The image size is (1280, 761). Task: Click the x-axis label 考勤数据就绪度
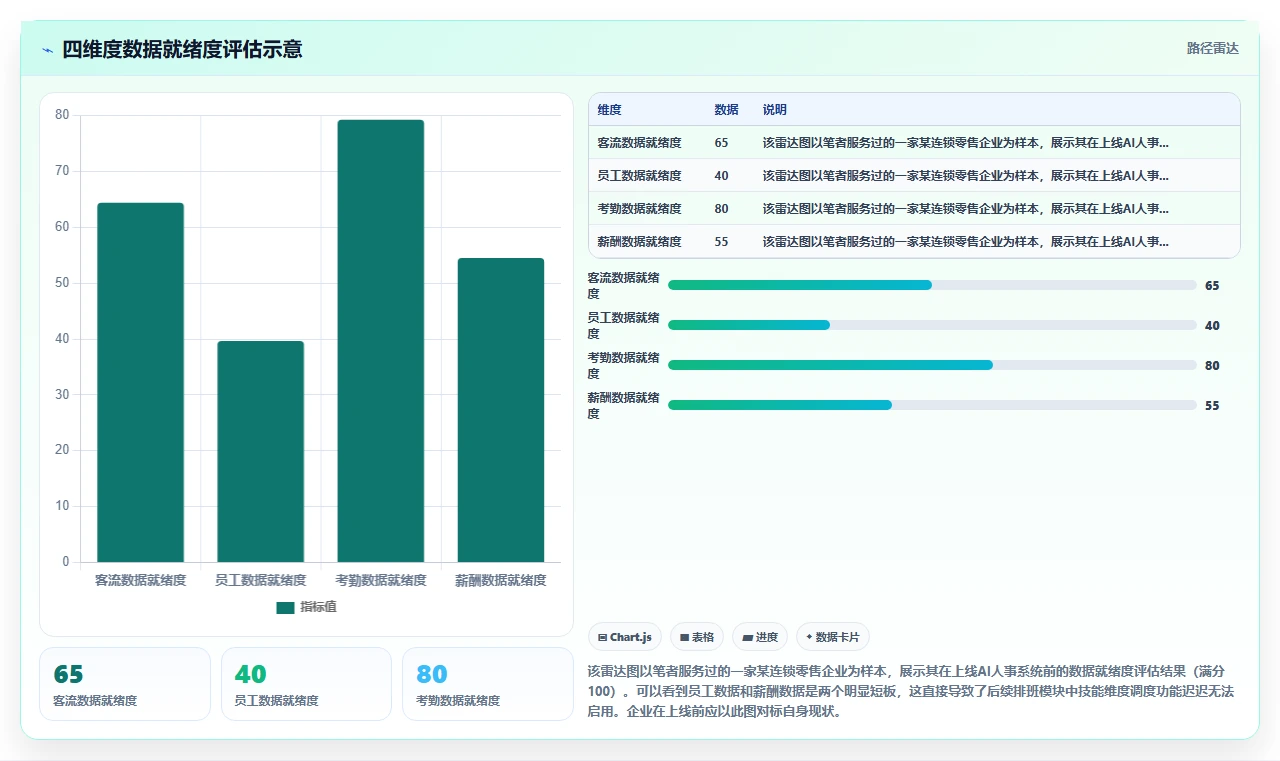380,580
